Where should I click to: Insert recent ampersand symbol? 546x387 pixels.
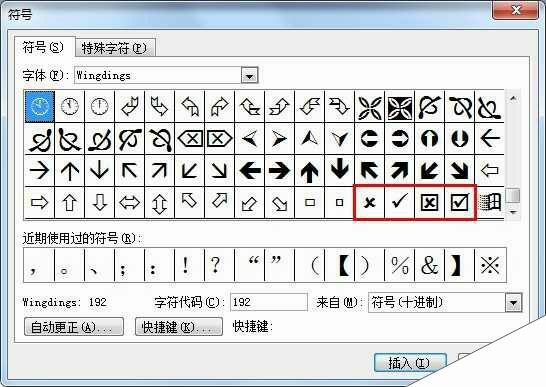click(429, 265)
